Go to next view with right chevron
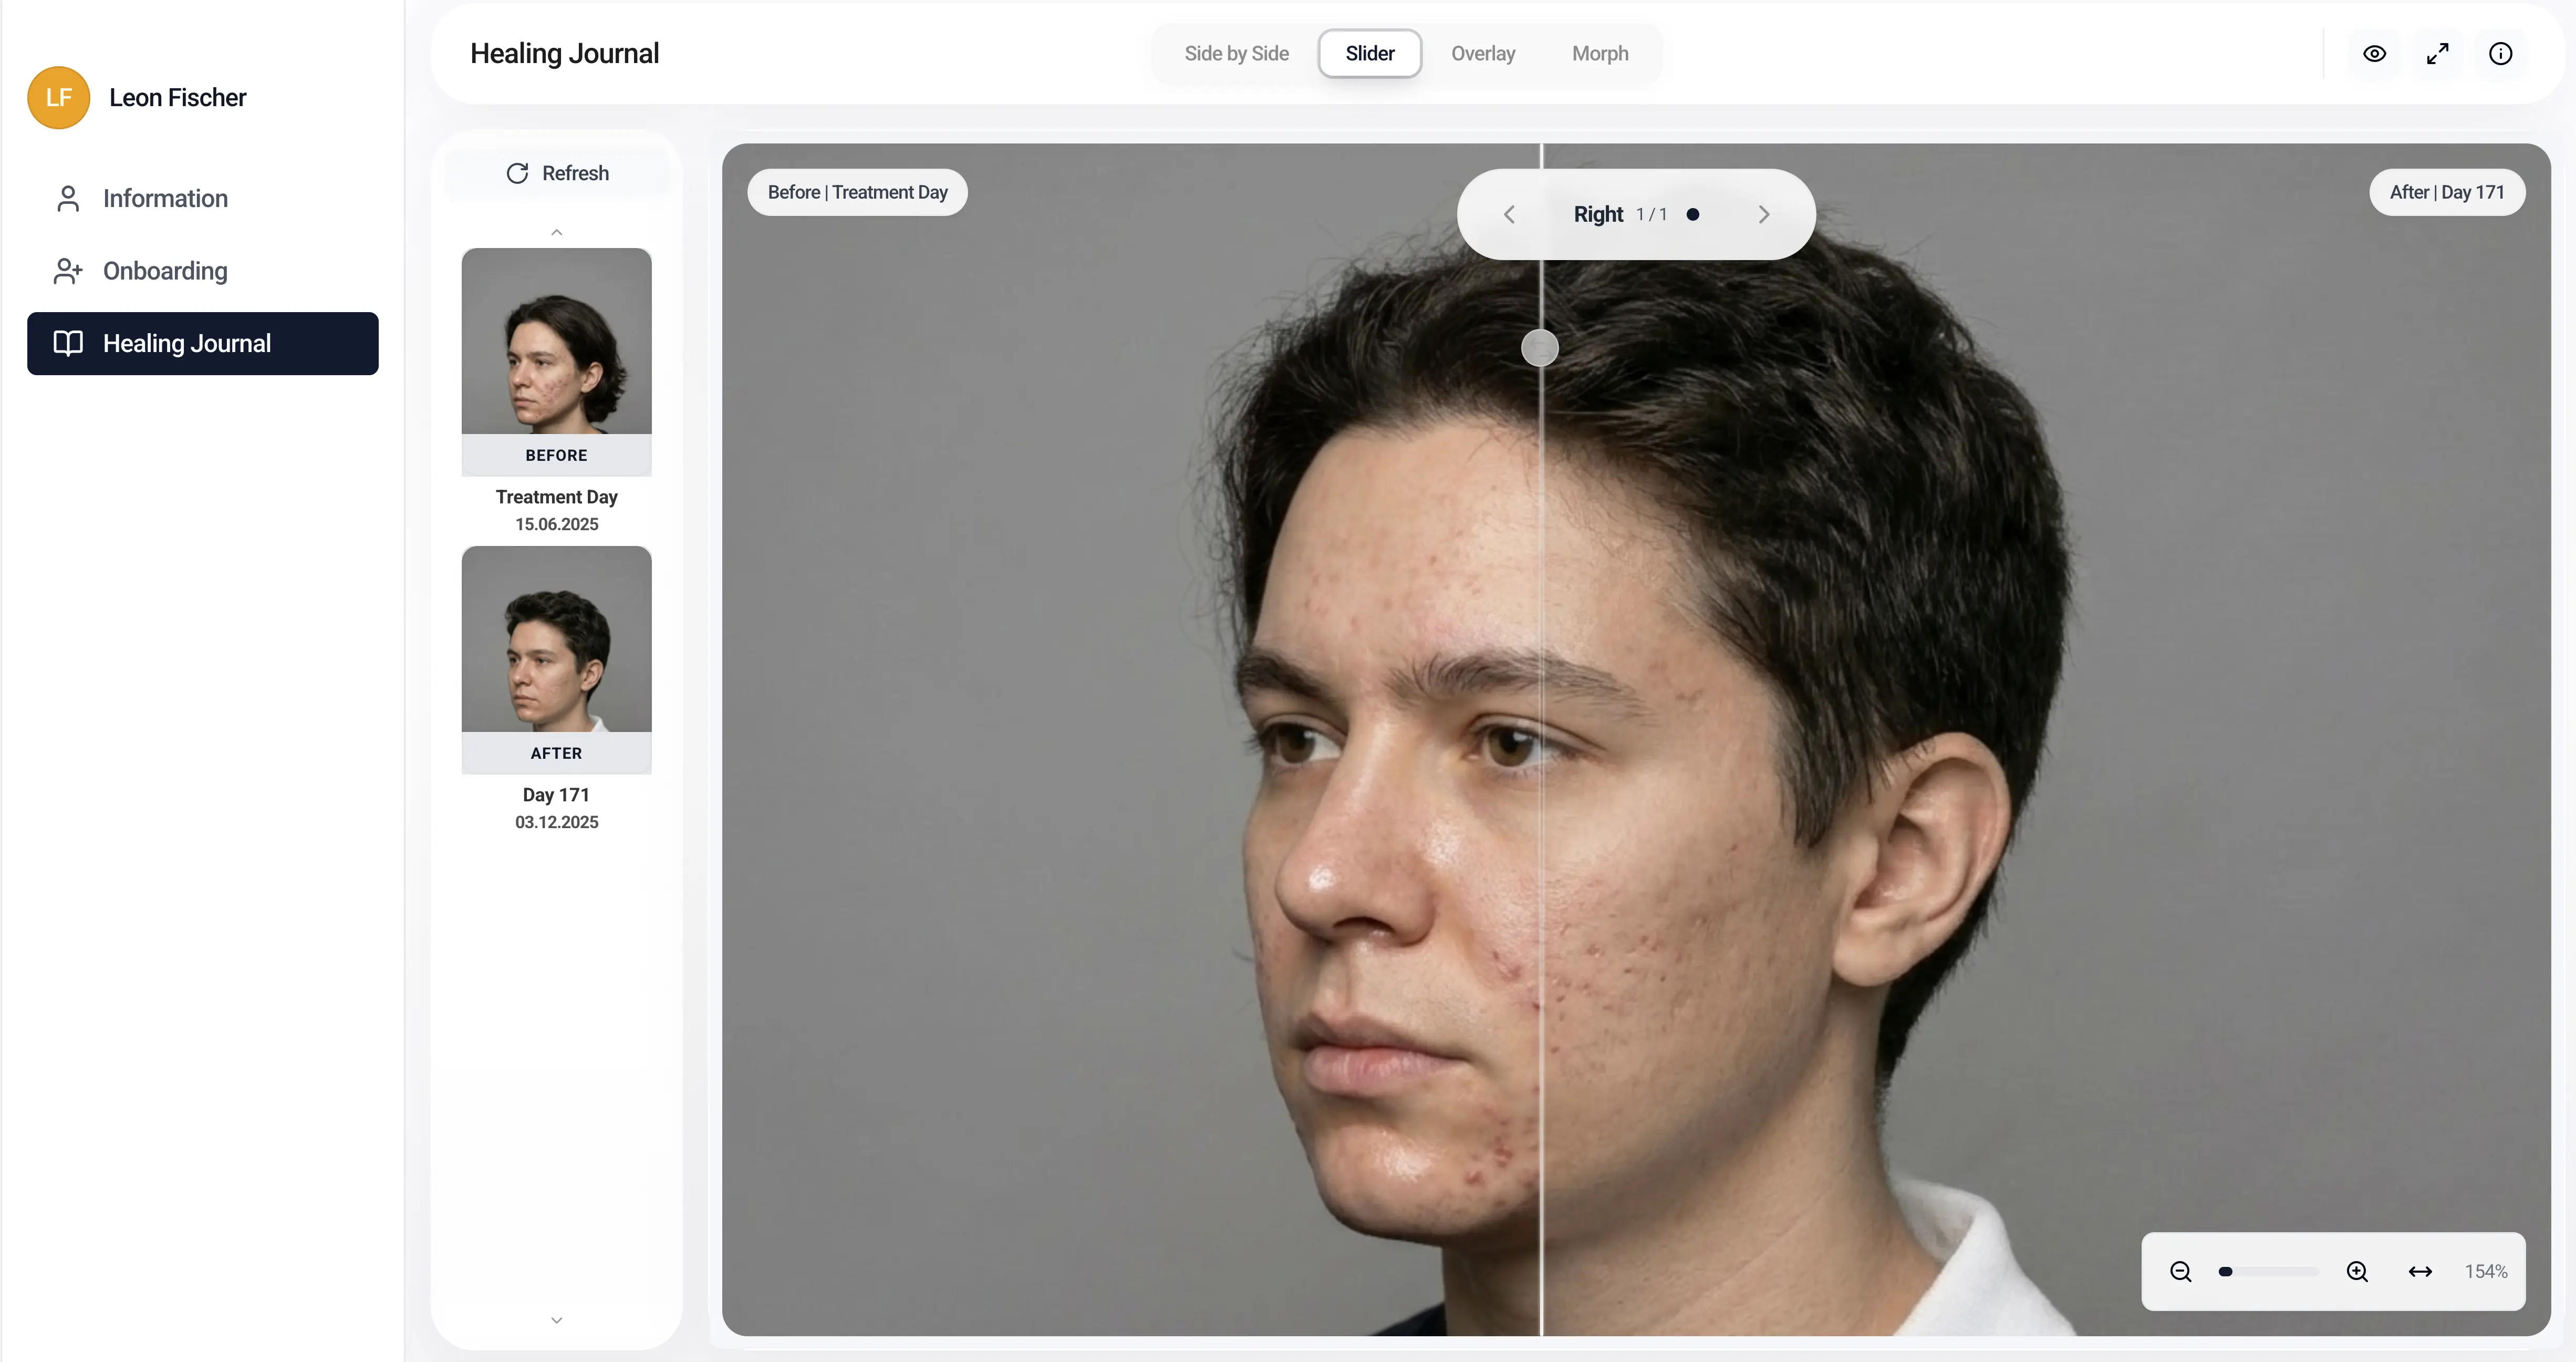The width and height of the screenshot is (2576, 1362). point(1763,214)
